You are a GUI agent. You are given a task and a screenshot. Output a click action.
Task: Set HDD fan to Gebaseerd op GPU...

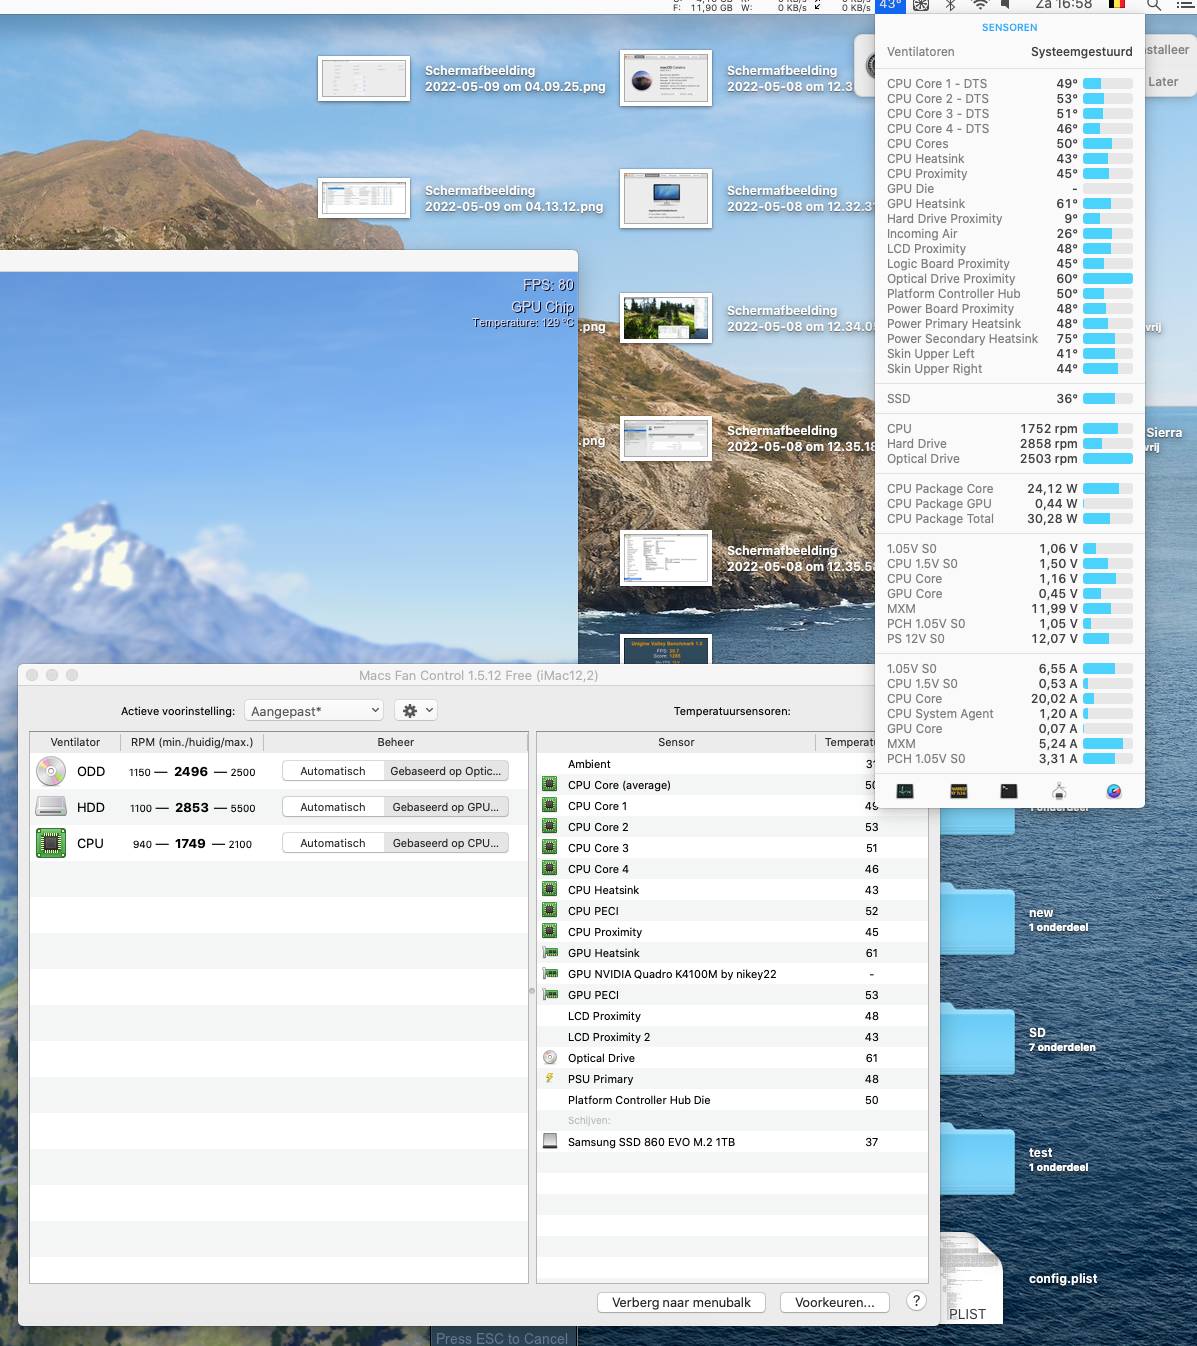(x=446, y=807)
